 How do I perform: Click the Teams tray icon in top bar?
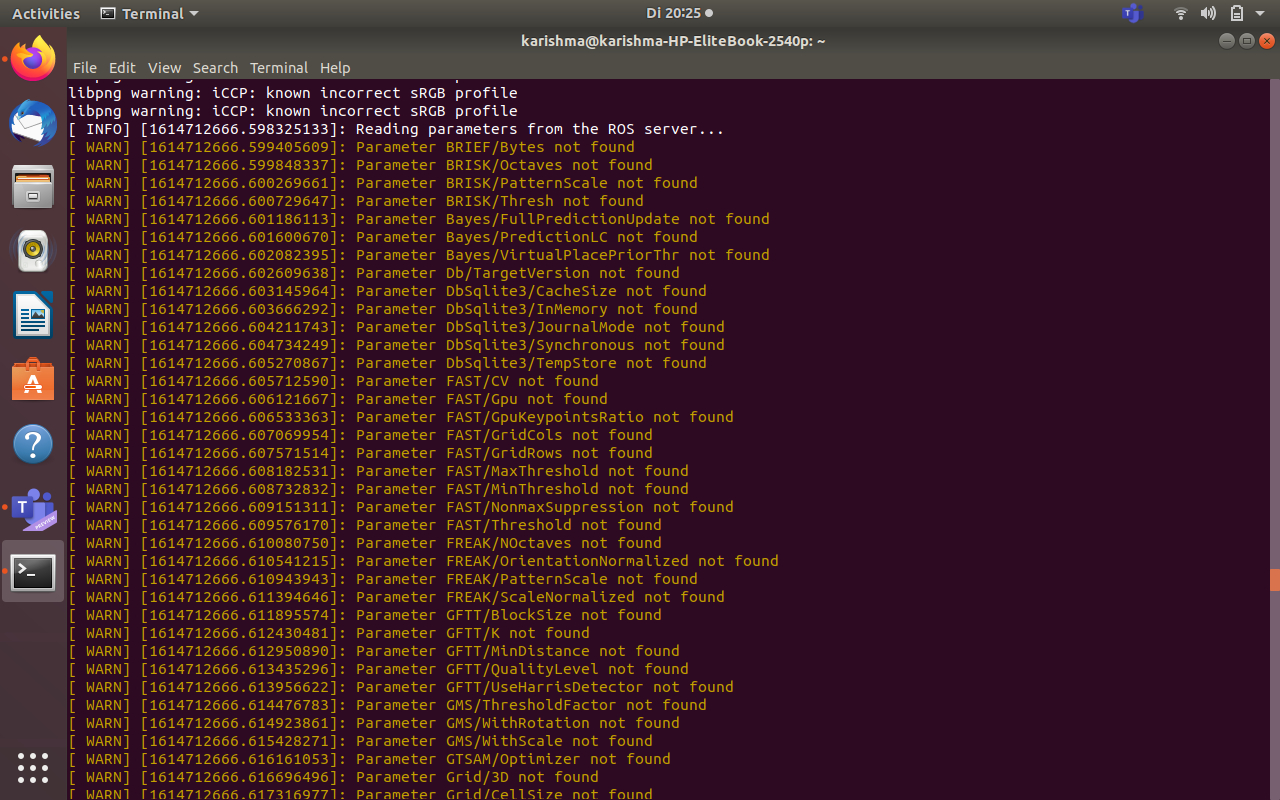click(1132, 14)
